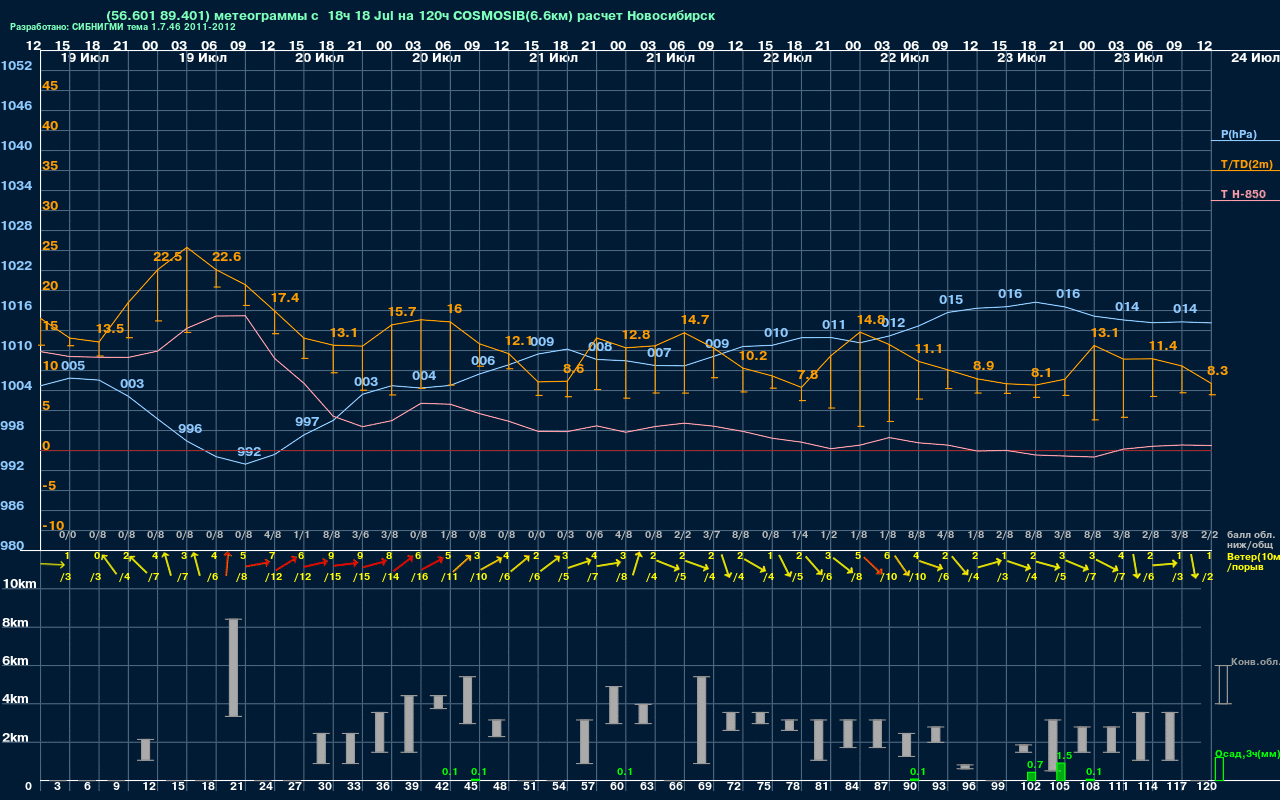Click the 'Осад,3ч(мм)' precipitation legend label
The image size is (1280, 800).
click(1246, 753)
